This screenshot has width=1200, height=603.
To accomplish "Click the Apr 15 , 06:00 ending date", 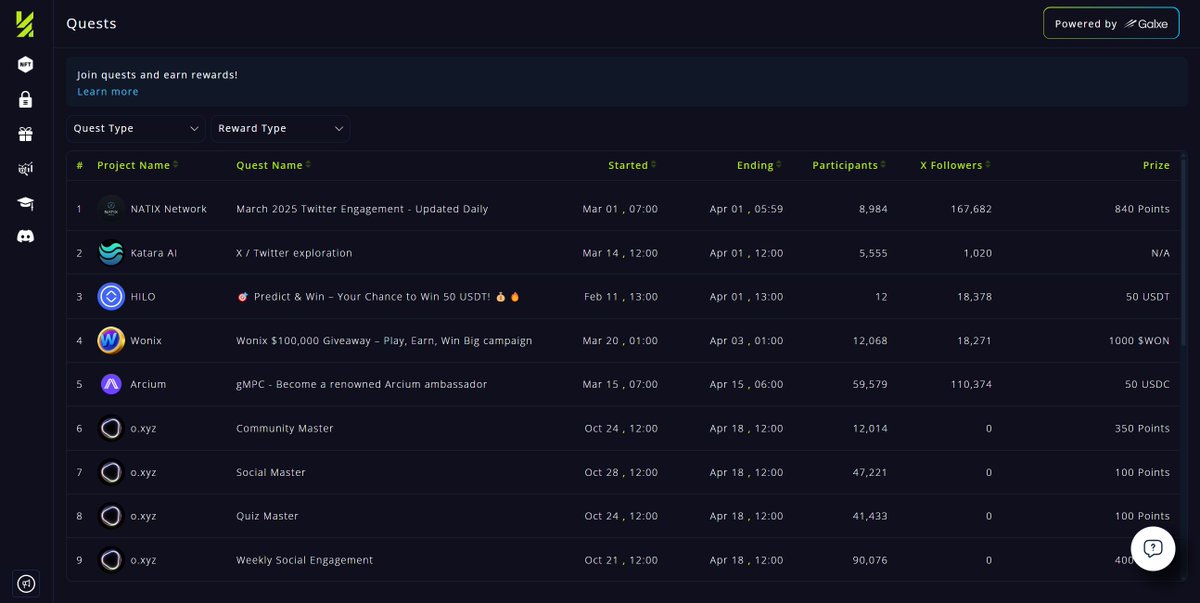I will point(746,384).
